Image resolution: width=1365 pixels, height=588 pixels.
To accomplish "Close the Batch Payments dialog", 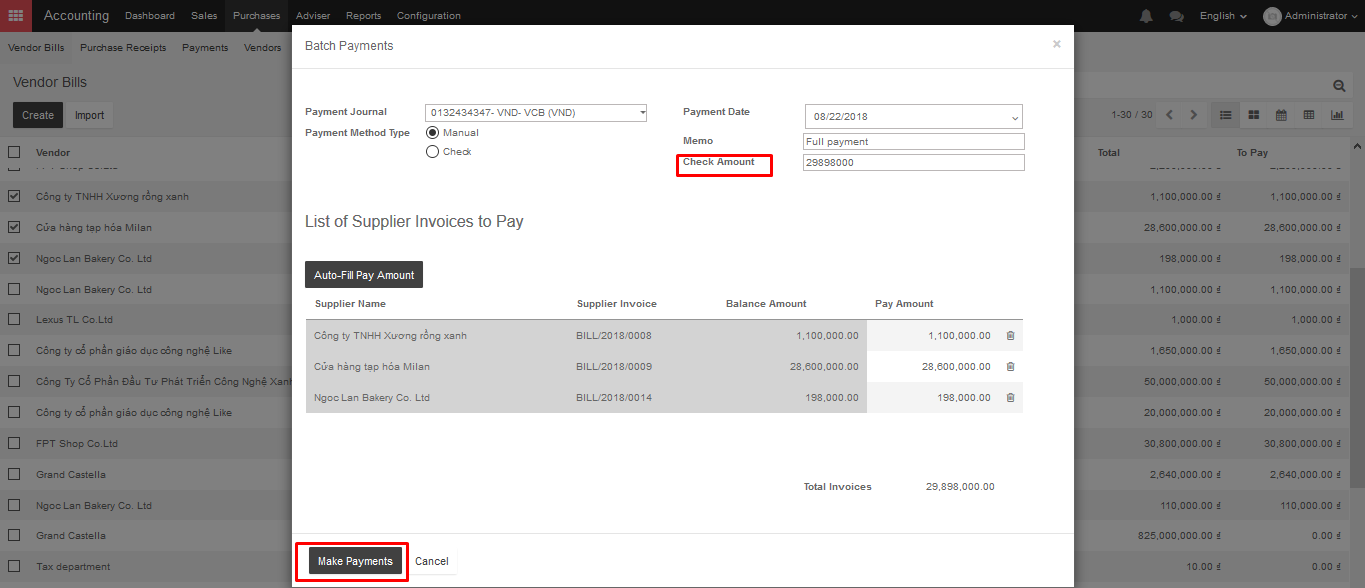I will tap(1057, 44).
